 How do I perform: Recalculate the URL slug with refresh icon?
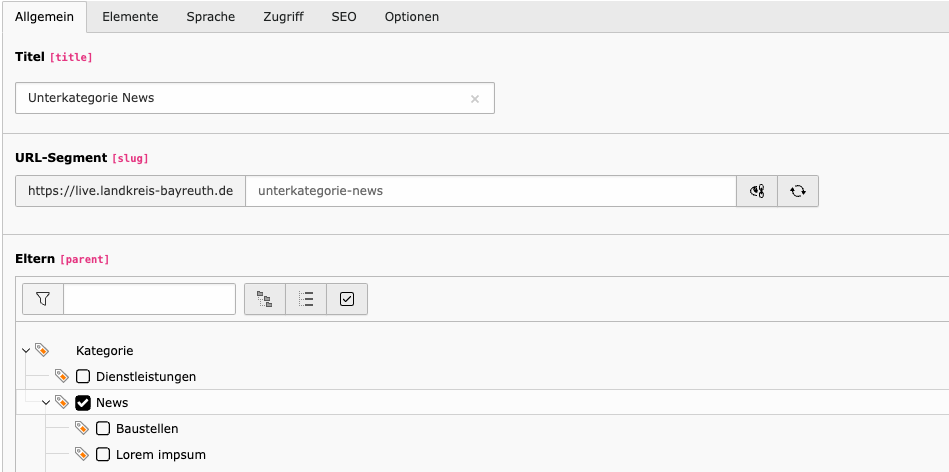point(798,191)
